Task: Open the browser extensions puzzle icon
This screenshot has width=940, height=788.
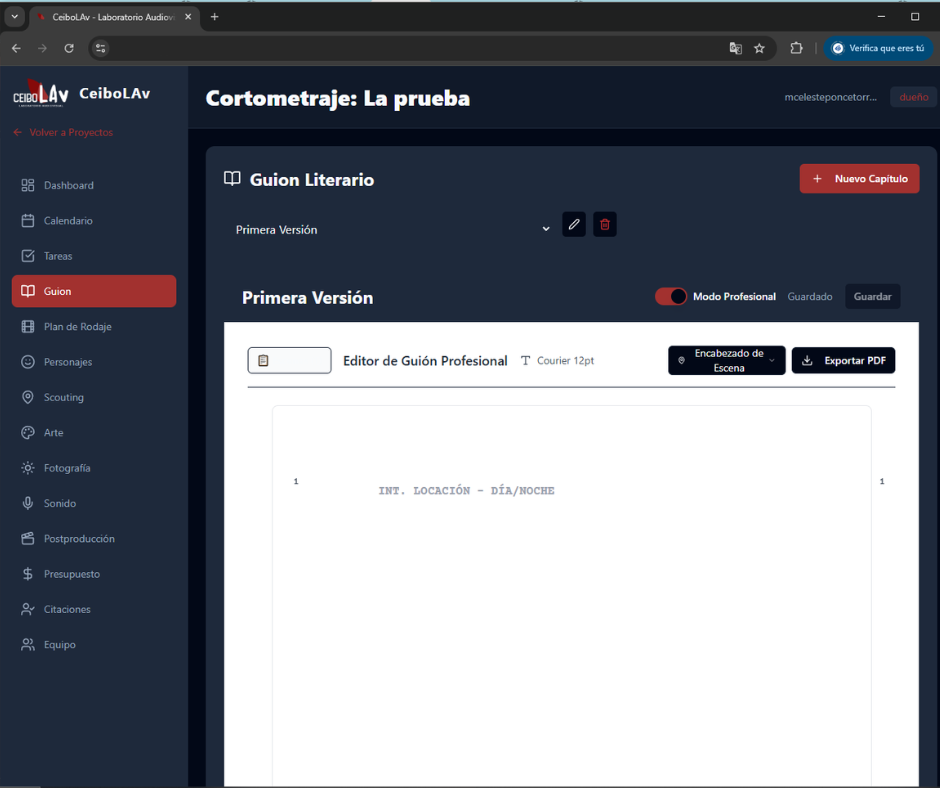Action: point(796,48)
